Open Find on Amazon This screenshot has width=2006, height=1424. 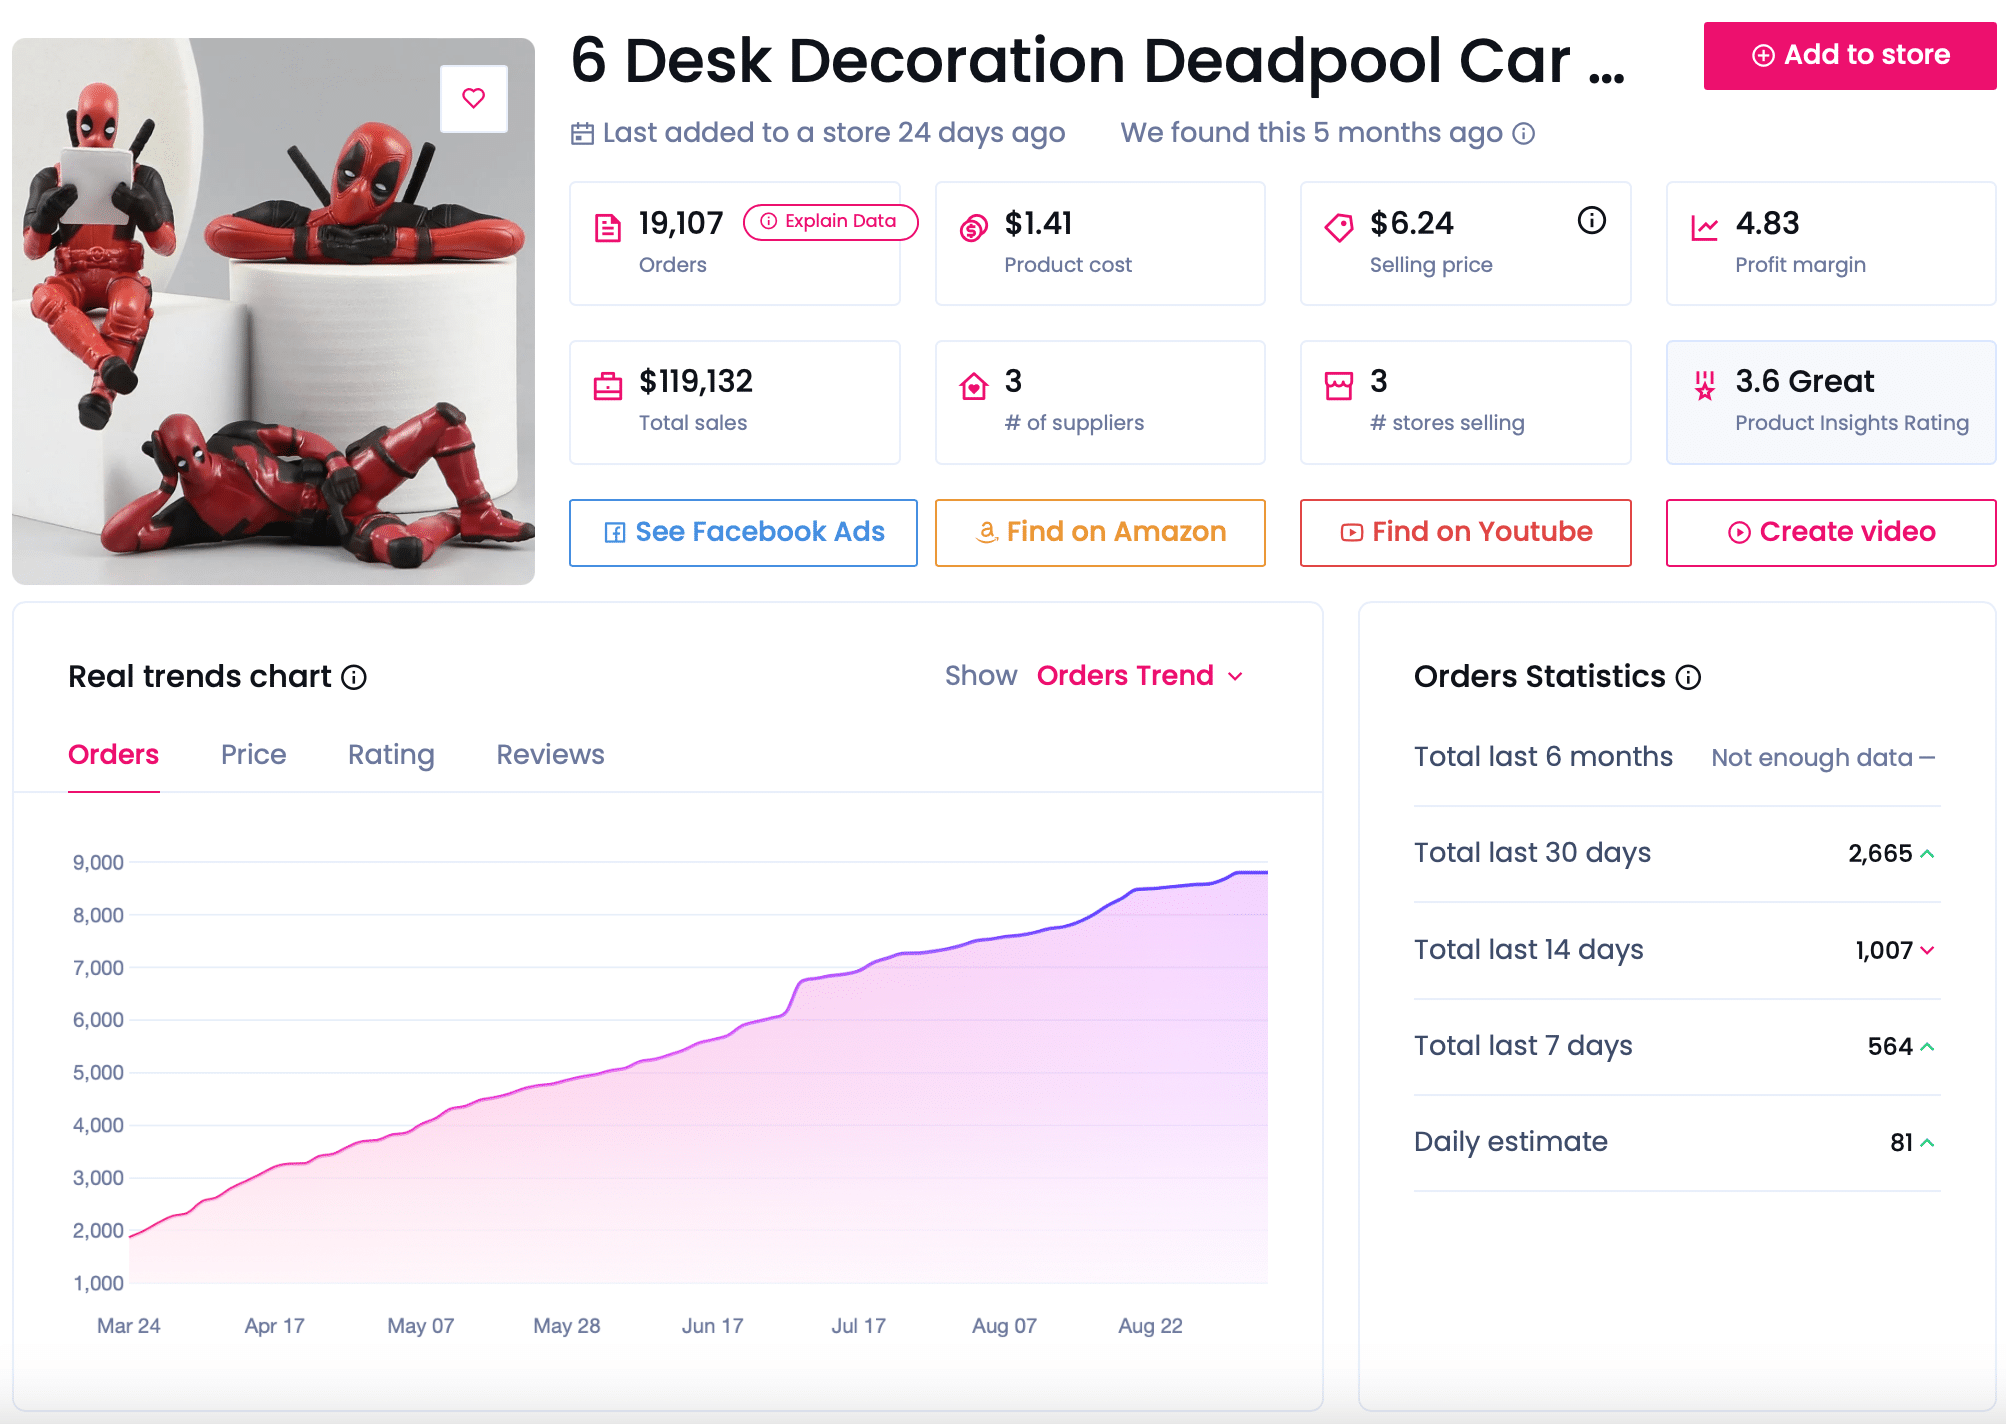tap(1100, 532)
